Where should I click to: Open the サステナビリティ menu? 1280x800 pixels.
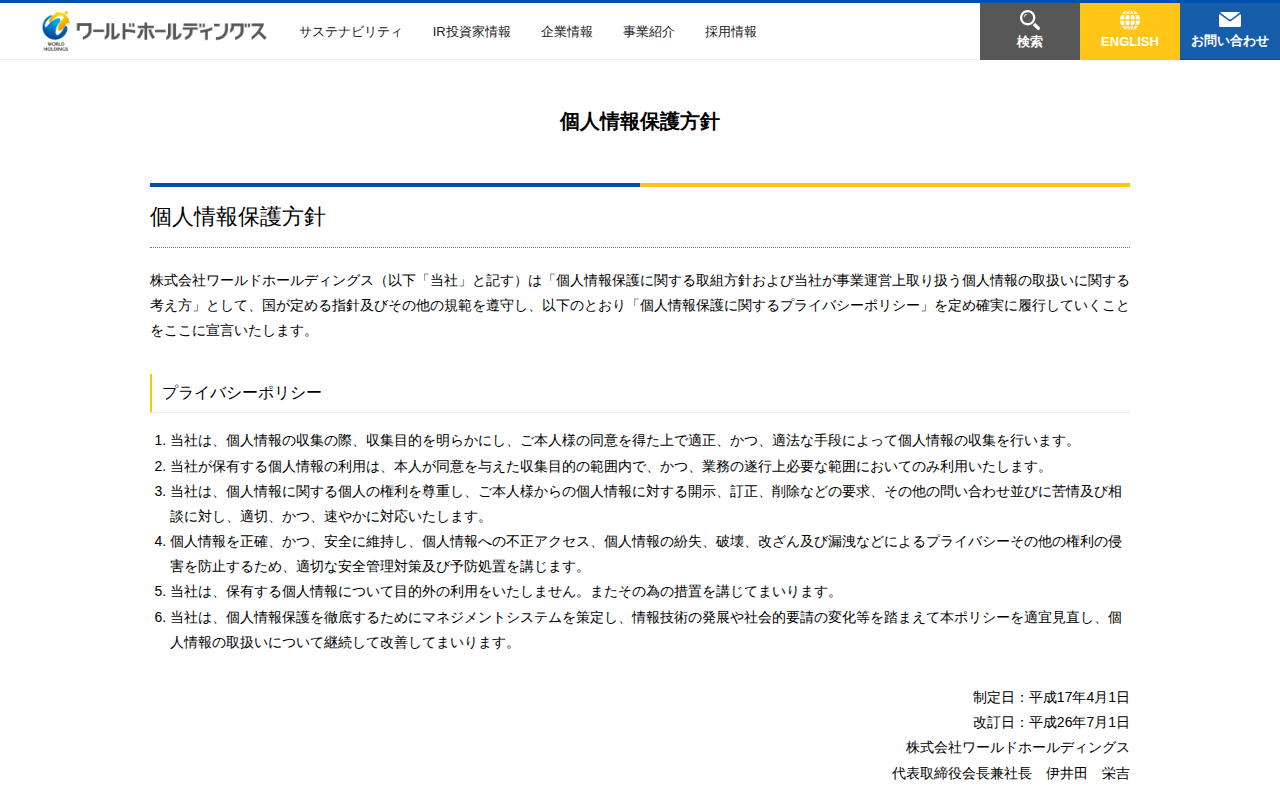[351, 32]
